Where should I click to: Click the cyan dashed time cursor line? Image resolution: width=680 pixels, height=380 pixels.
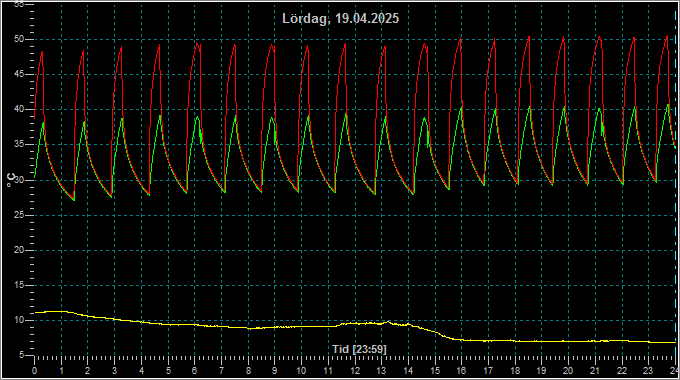pos(675,182)
